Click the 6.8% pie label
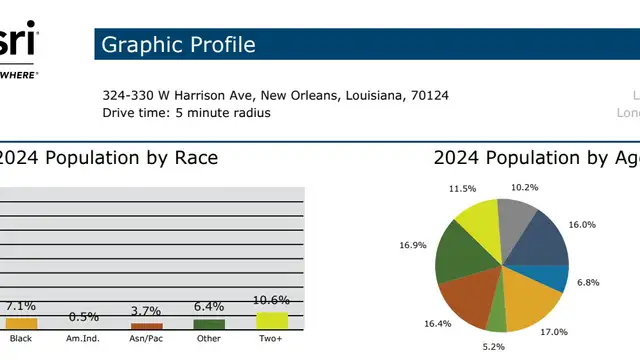The height and width of the screenshot is (360, 640). point(588,282)
